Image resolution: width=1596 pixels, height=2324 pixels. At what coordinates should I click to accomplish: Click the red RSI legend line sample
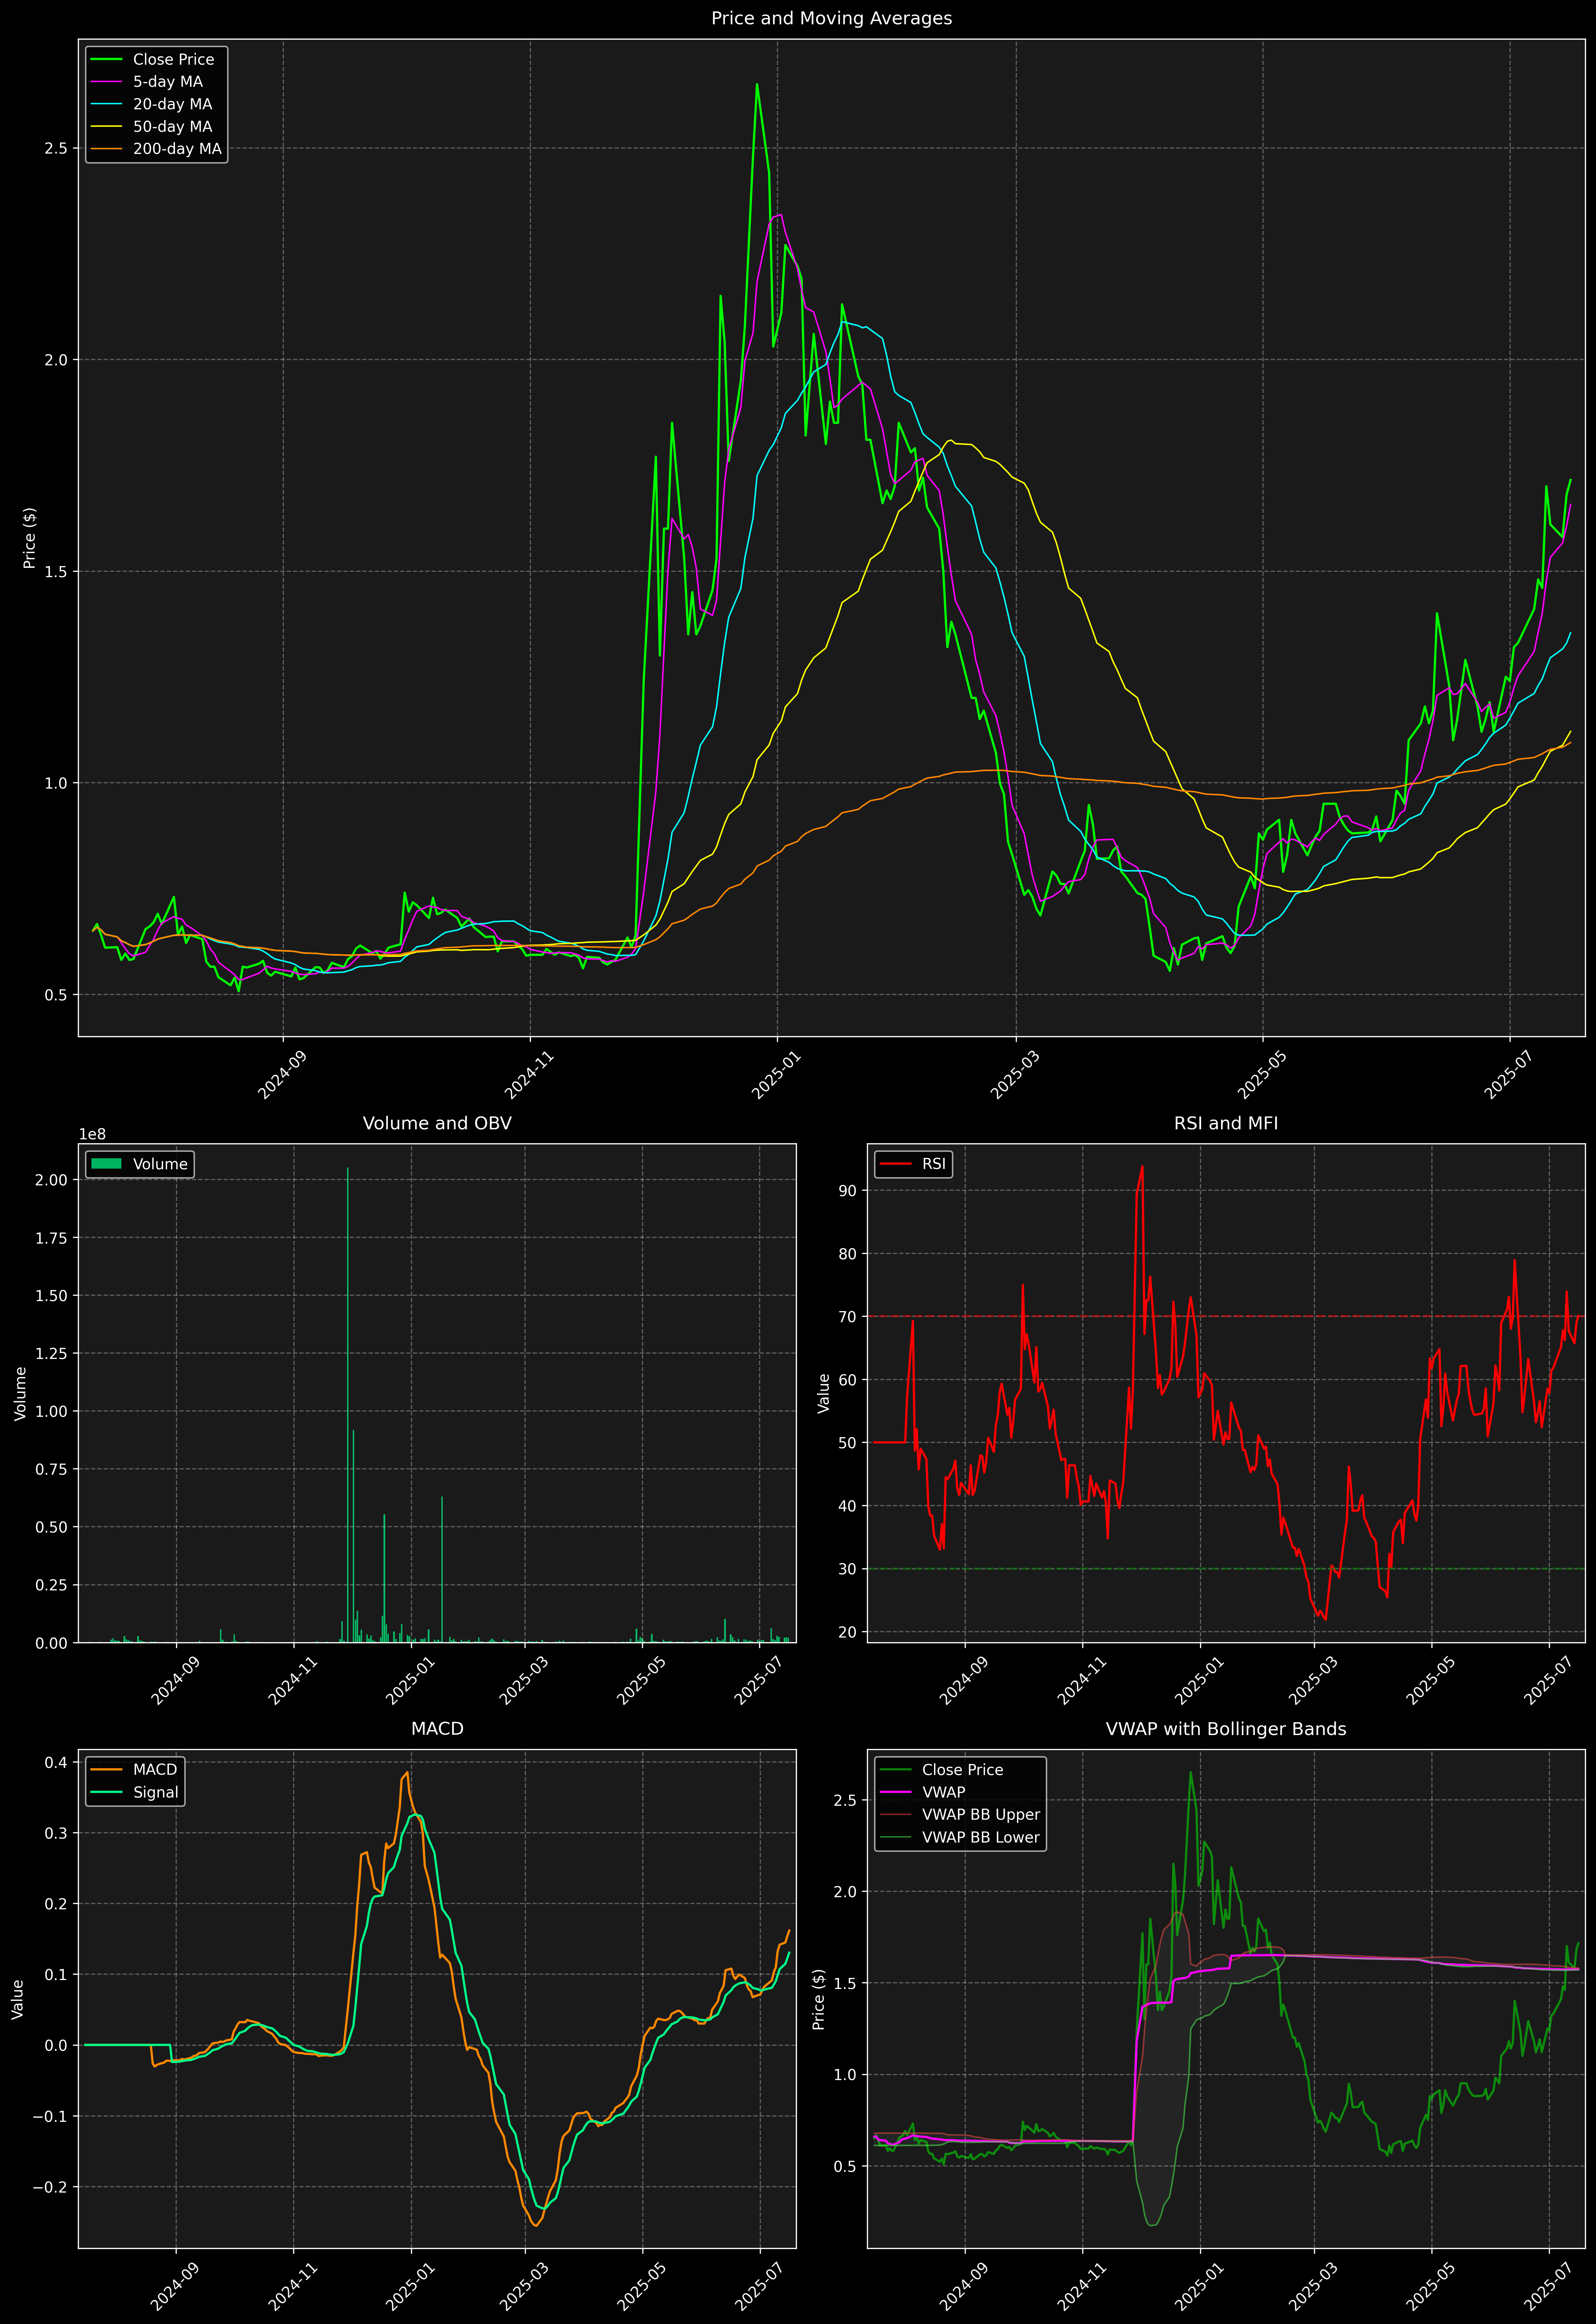coord(895,1164)
